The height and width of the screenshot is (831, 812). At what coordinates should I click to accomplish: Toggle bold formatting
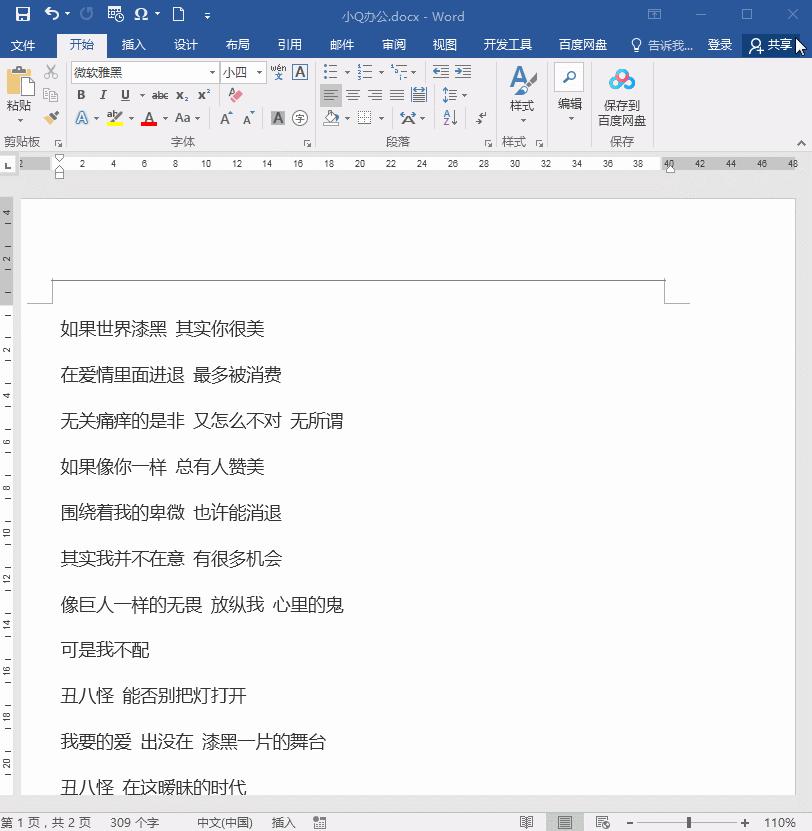pos(81,95)
